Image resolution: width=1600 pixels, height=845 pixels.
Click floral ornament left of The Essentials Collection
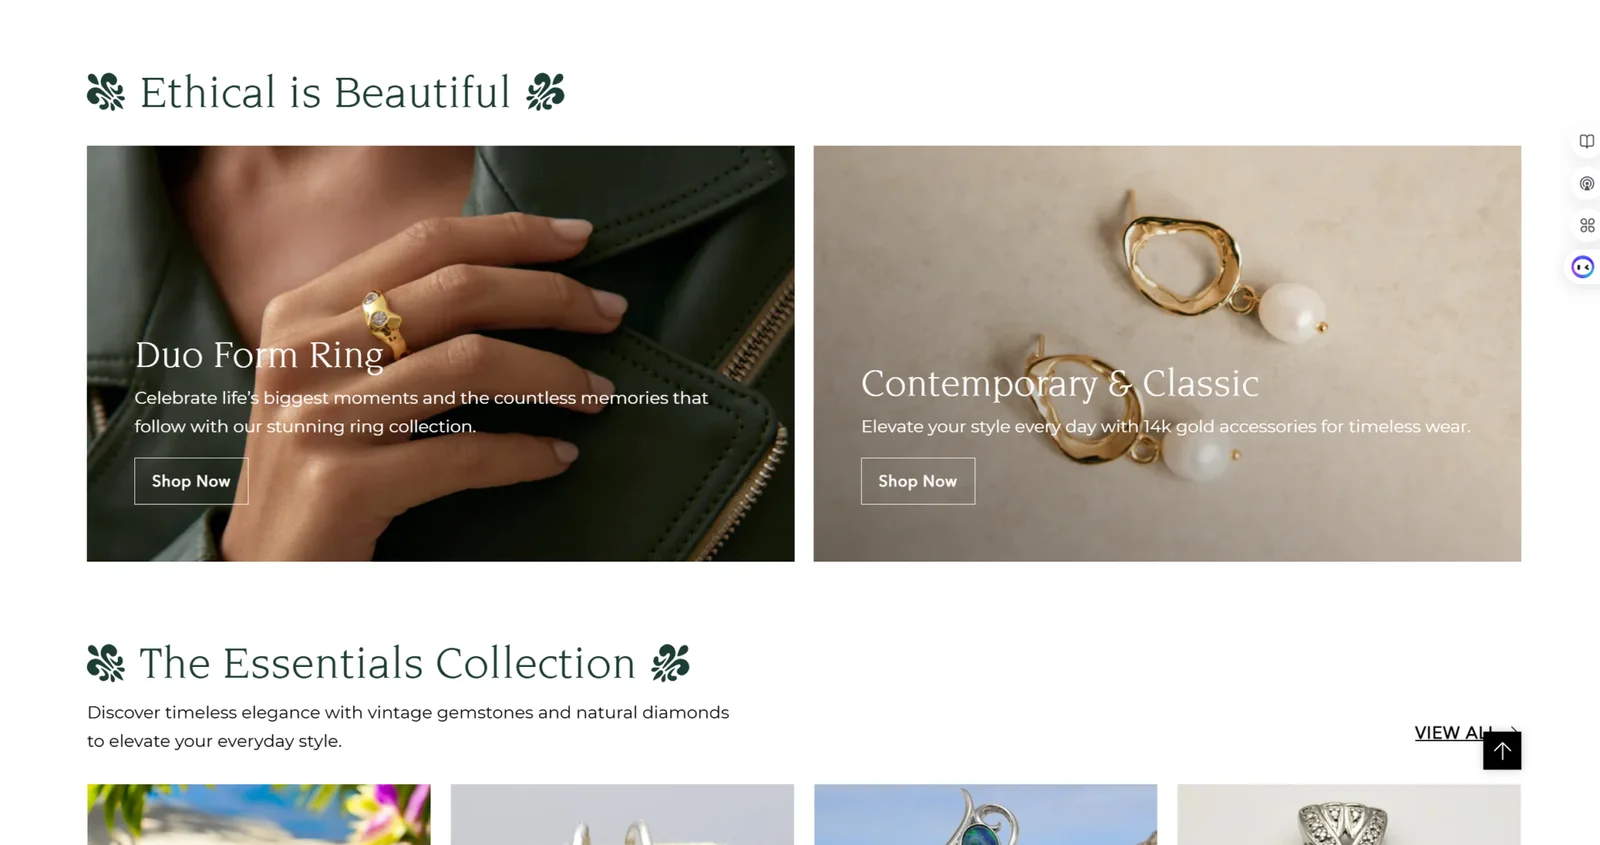click(106, 663)
